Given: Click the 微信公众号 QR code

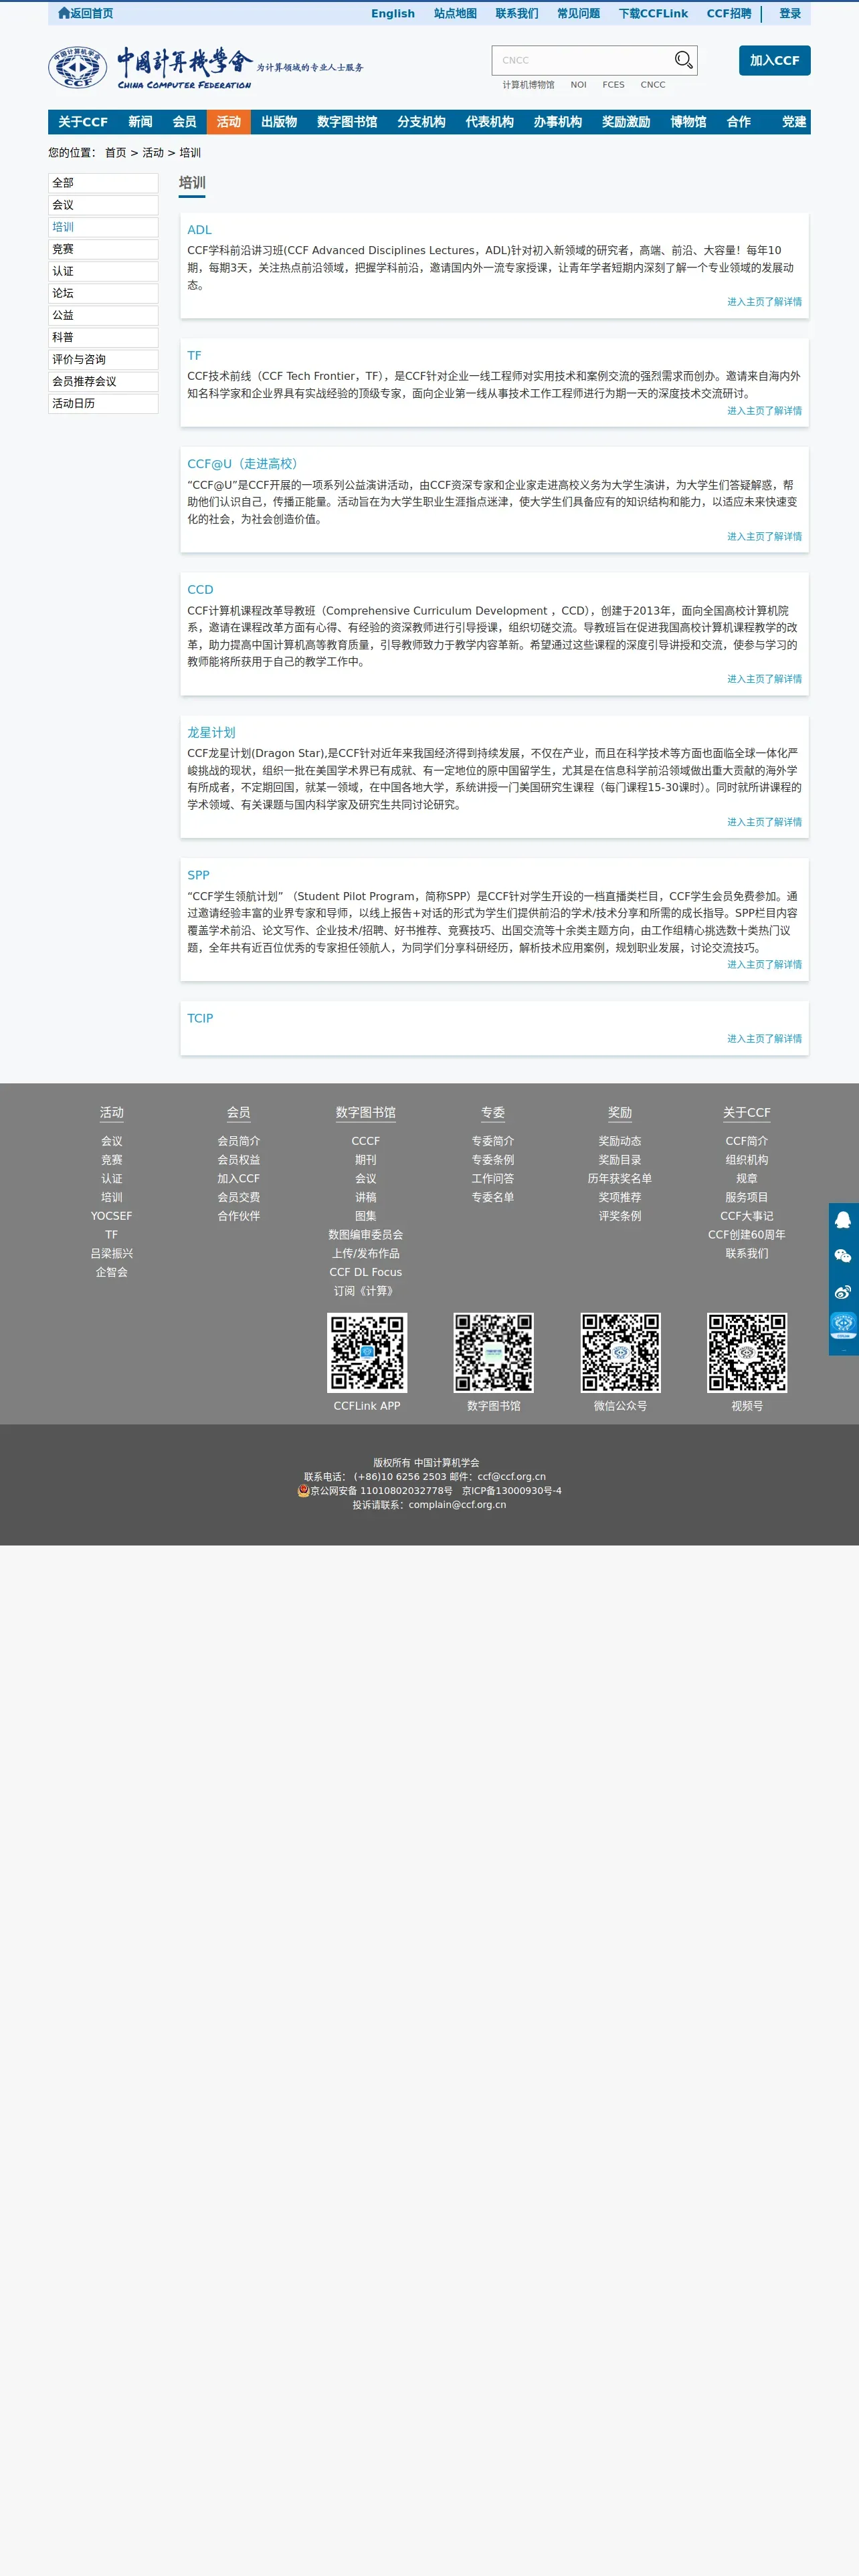Looking at the screenshot, I should pos(620,1352).
